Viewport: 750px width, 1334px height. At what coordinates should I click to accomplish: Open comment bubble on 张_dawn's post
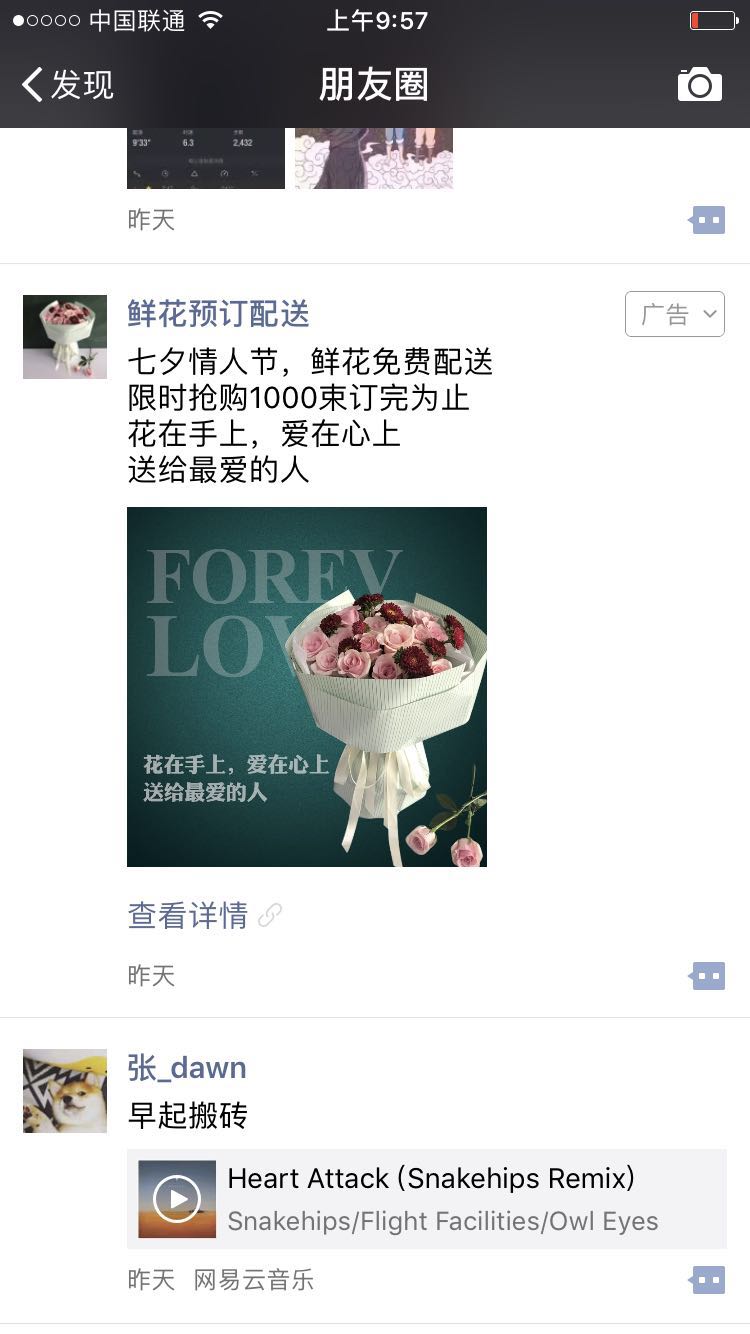click(707, 1279)
